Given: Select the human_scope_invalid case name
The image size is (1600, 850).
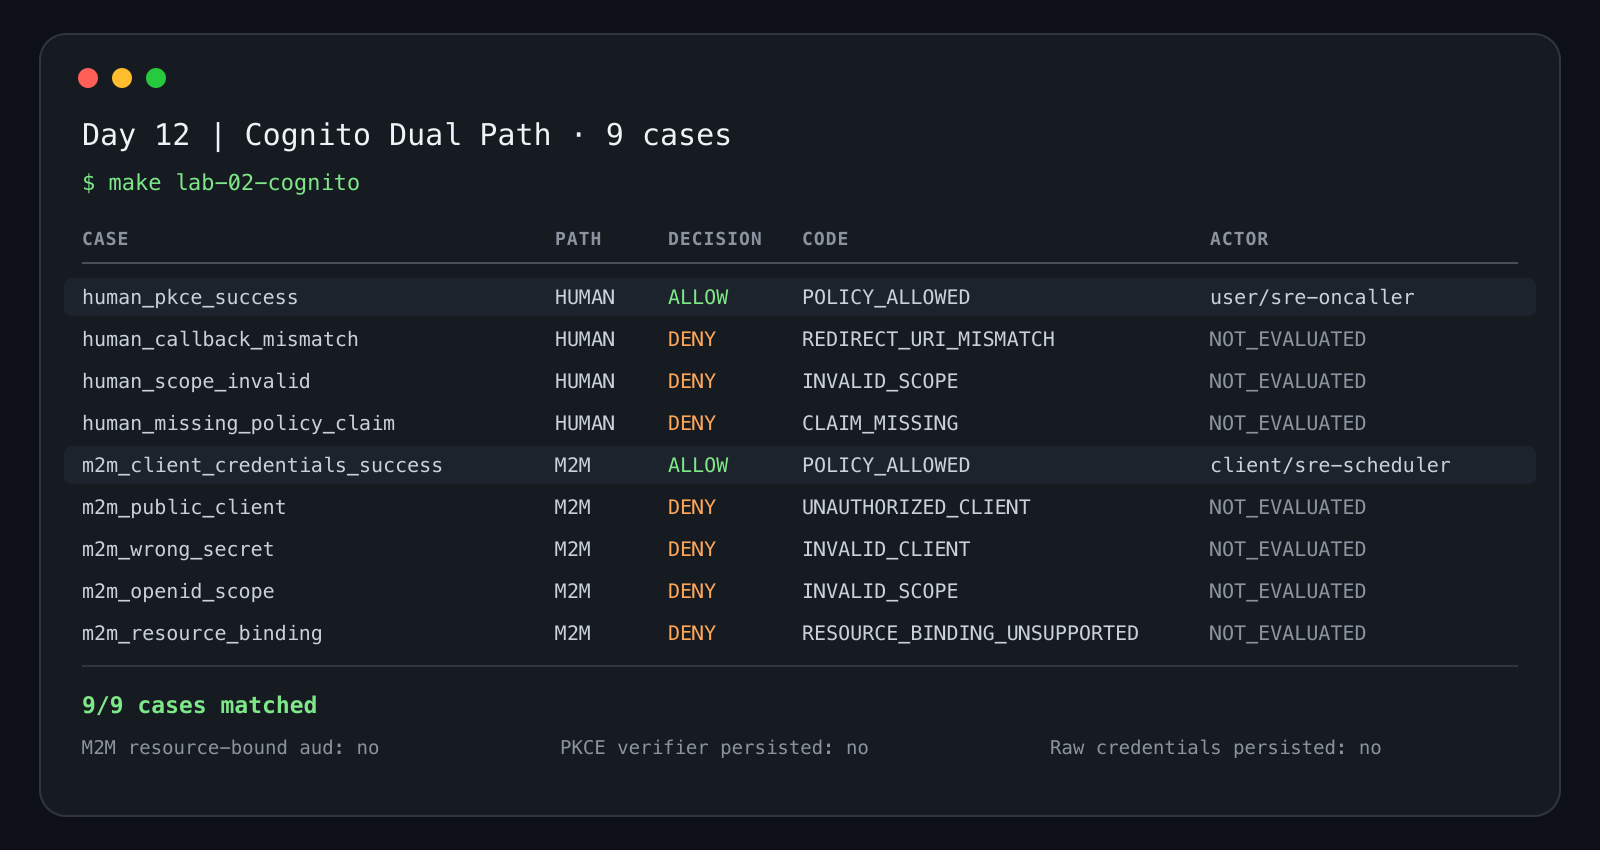Looking at the screenshot, I should point(196,381).
